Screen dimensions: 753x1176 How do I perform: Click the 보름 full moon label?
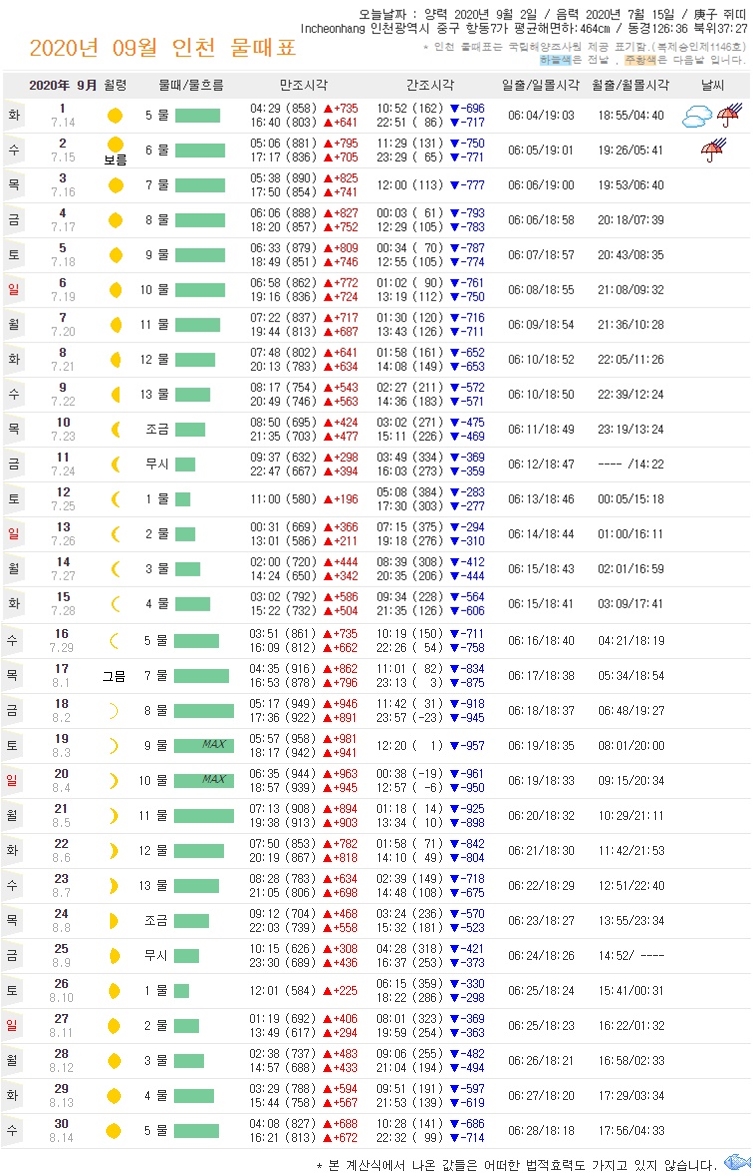[x=115, y=159]
